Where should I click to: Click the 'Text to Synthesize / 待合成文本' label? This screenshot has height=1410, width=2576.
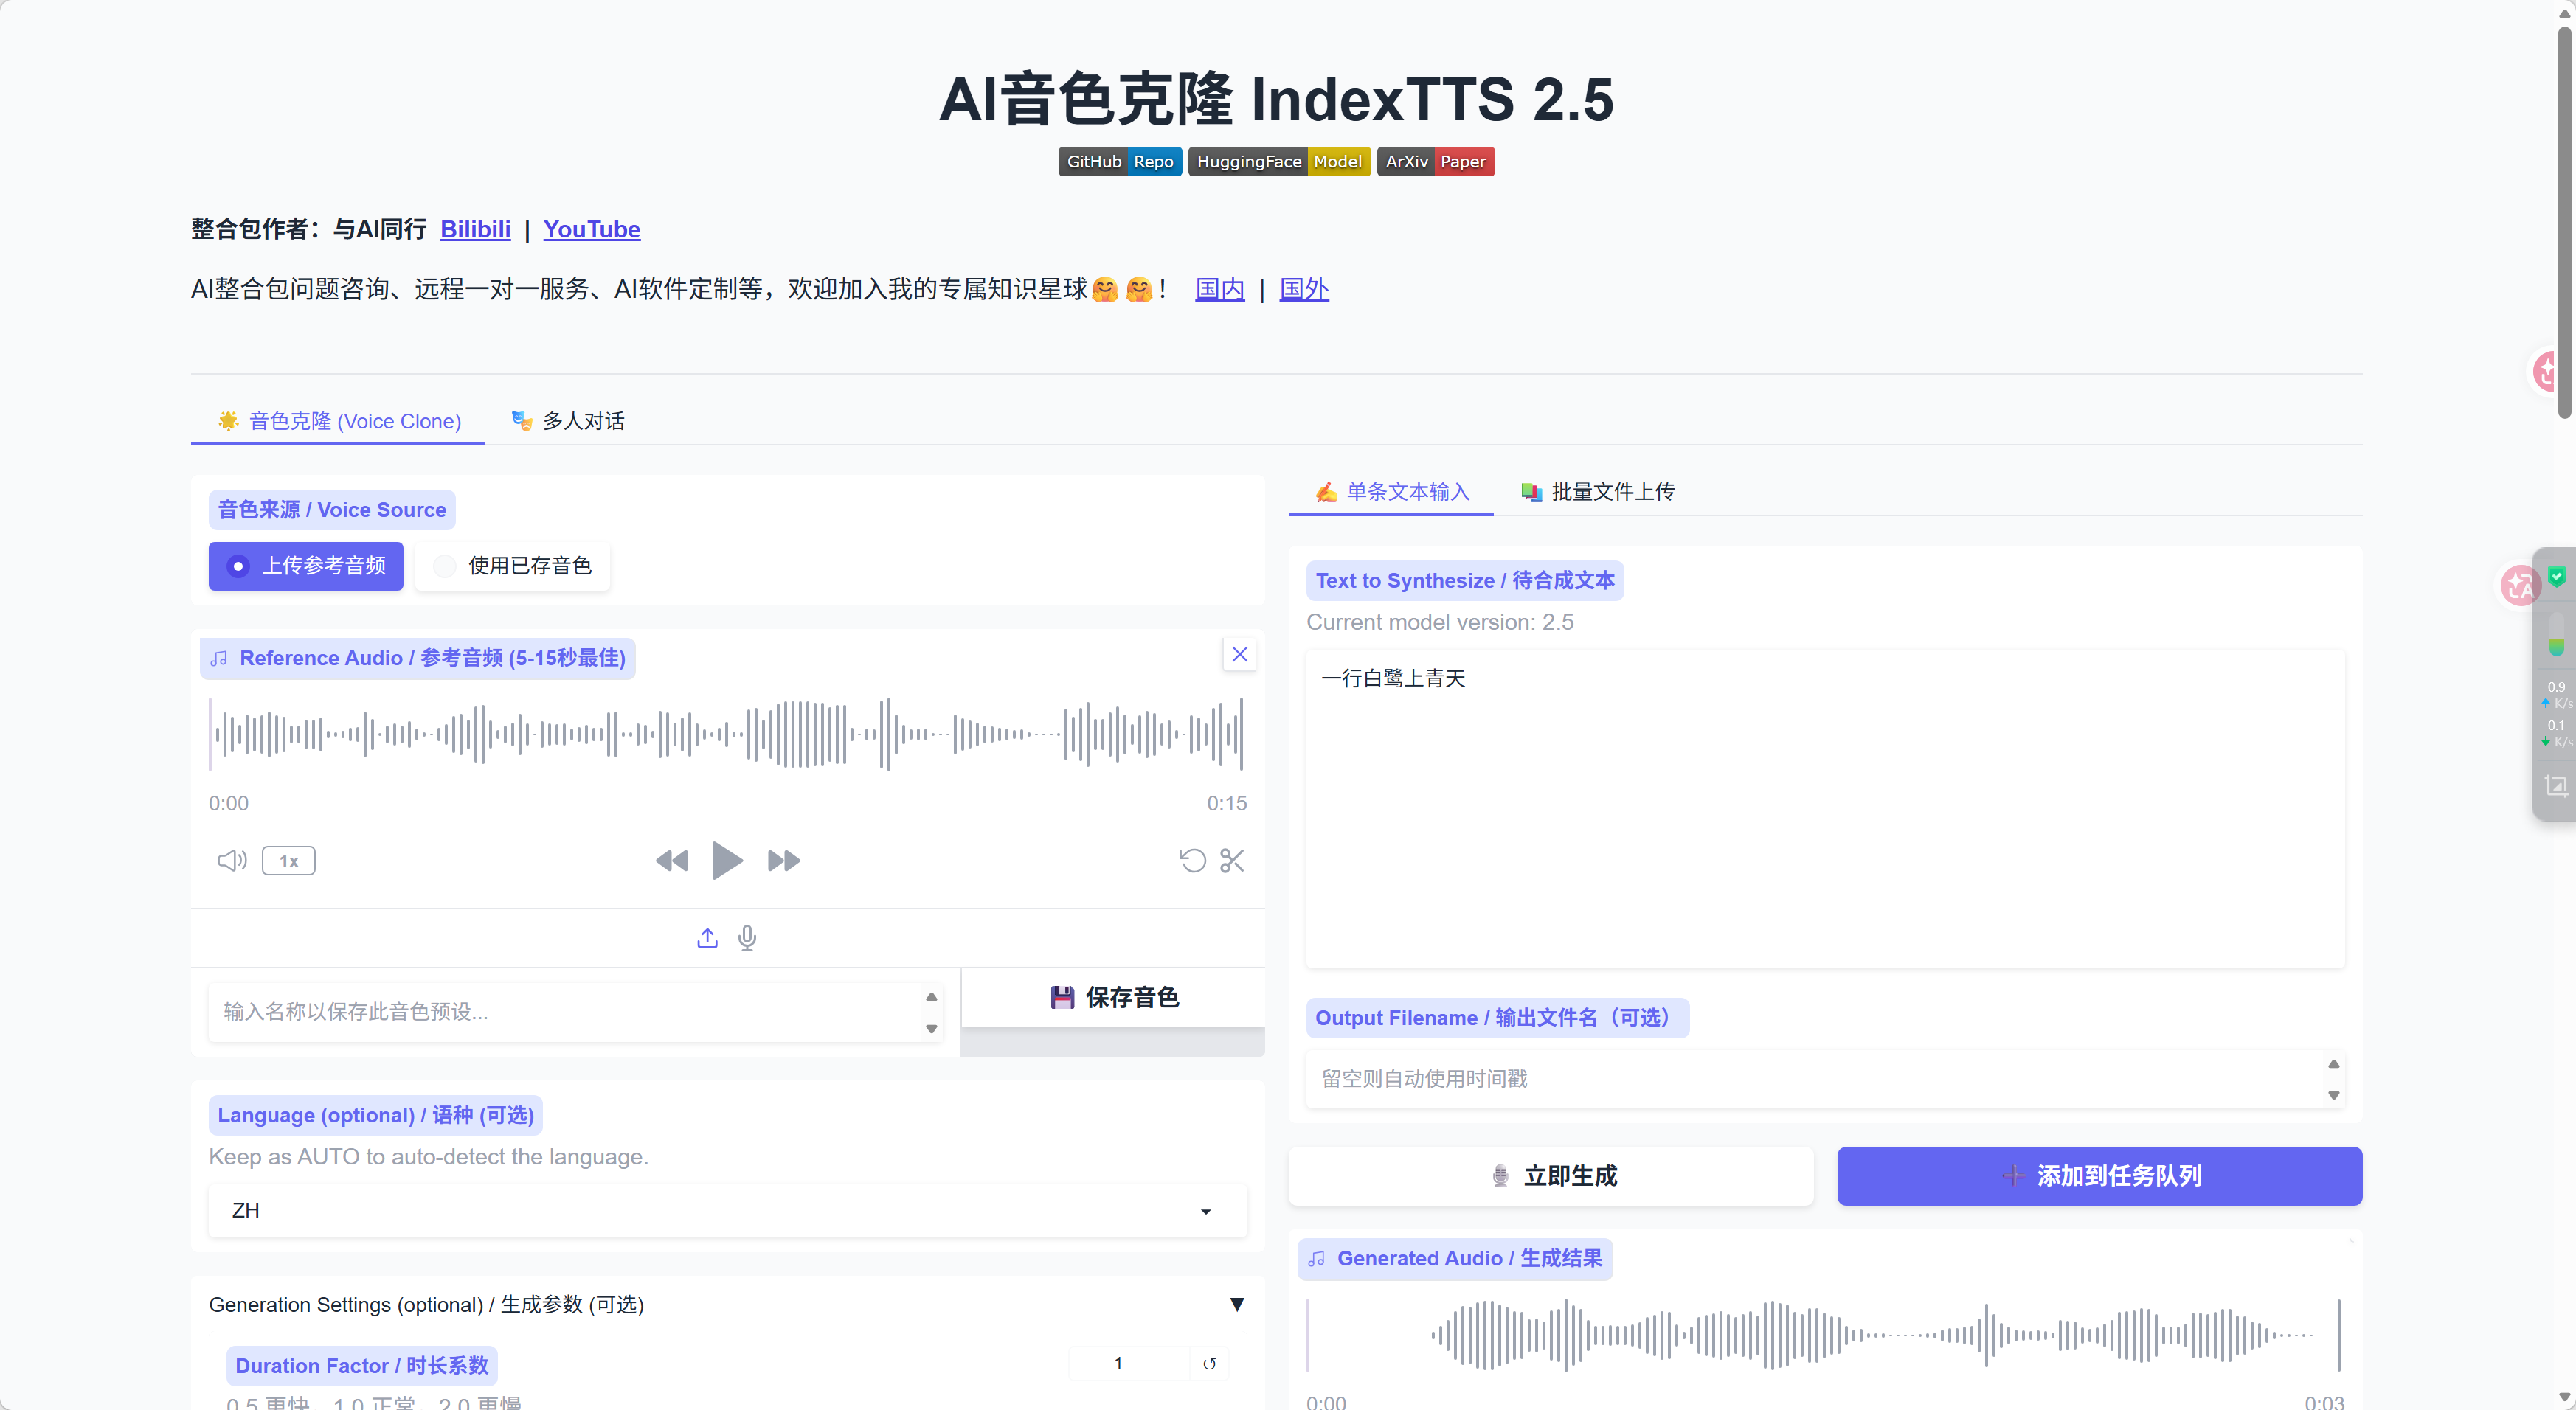[1465, 581]
